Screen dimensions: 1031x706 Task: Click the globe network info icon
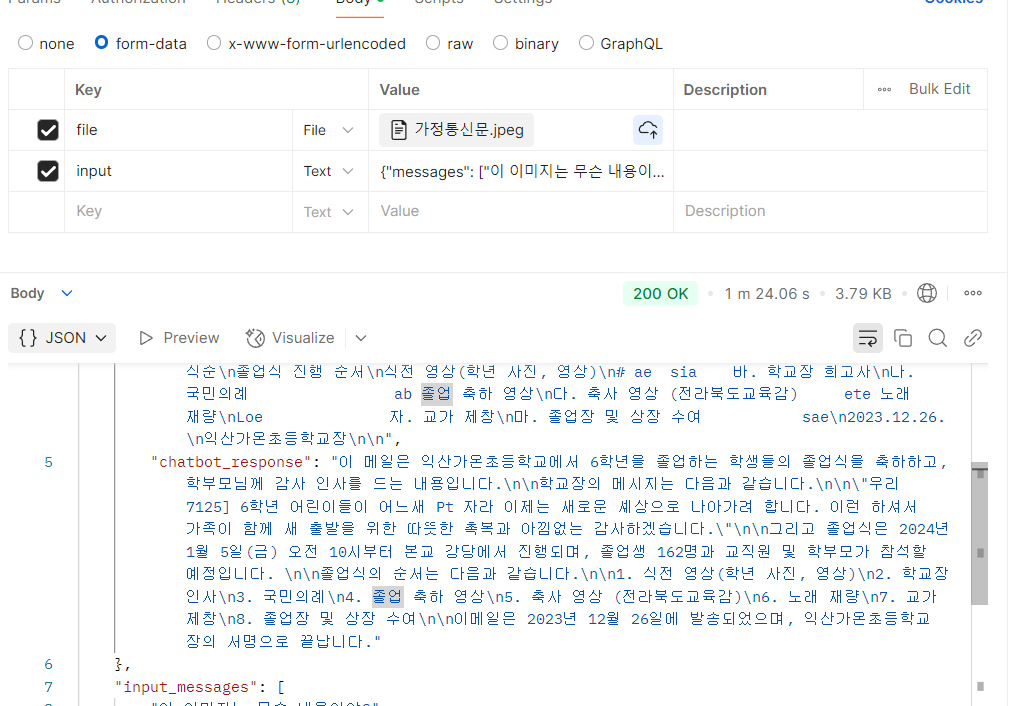pos(926,293)
